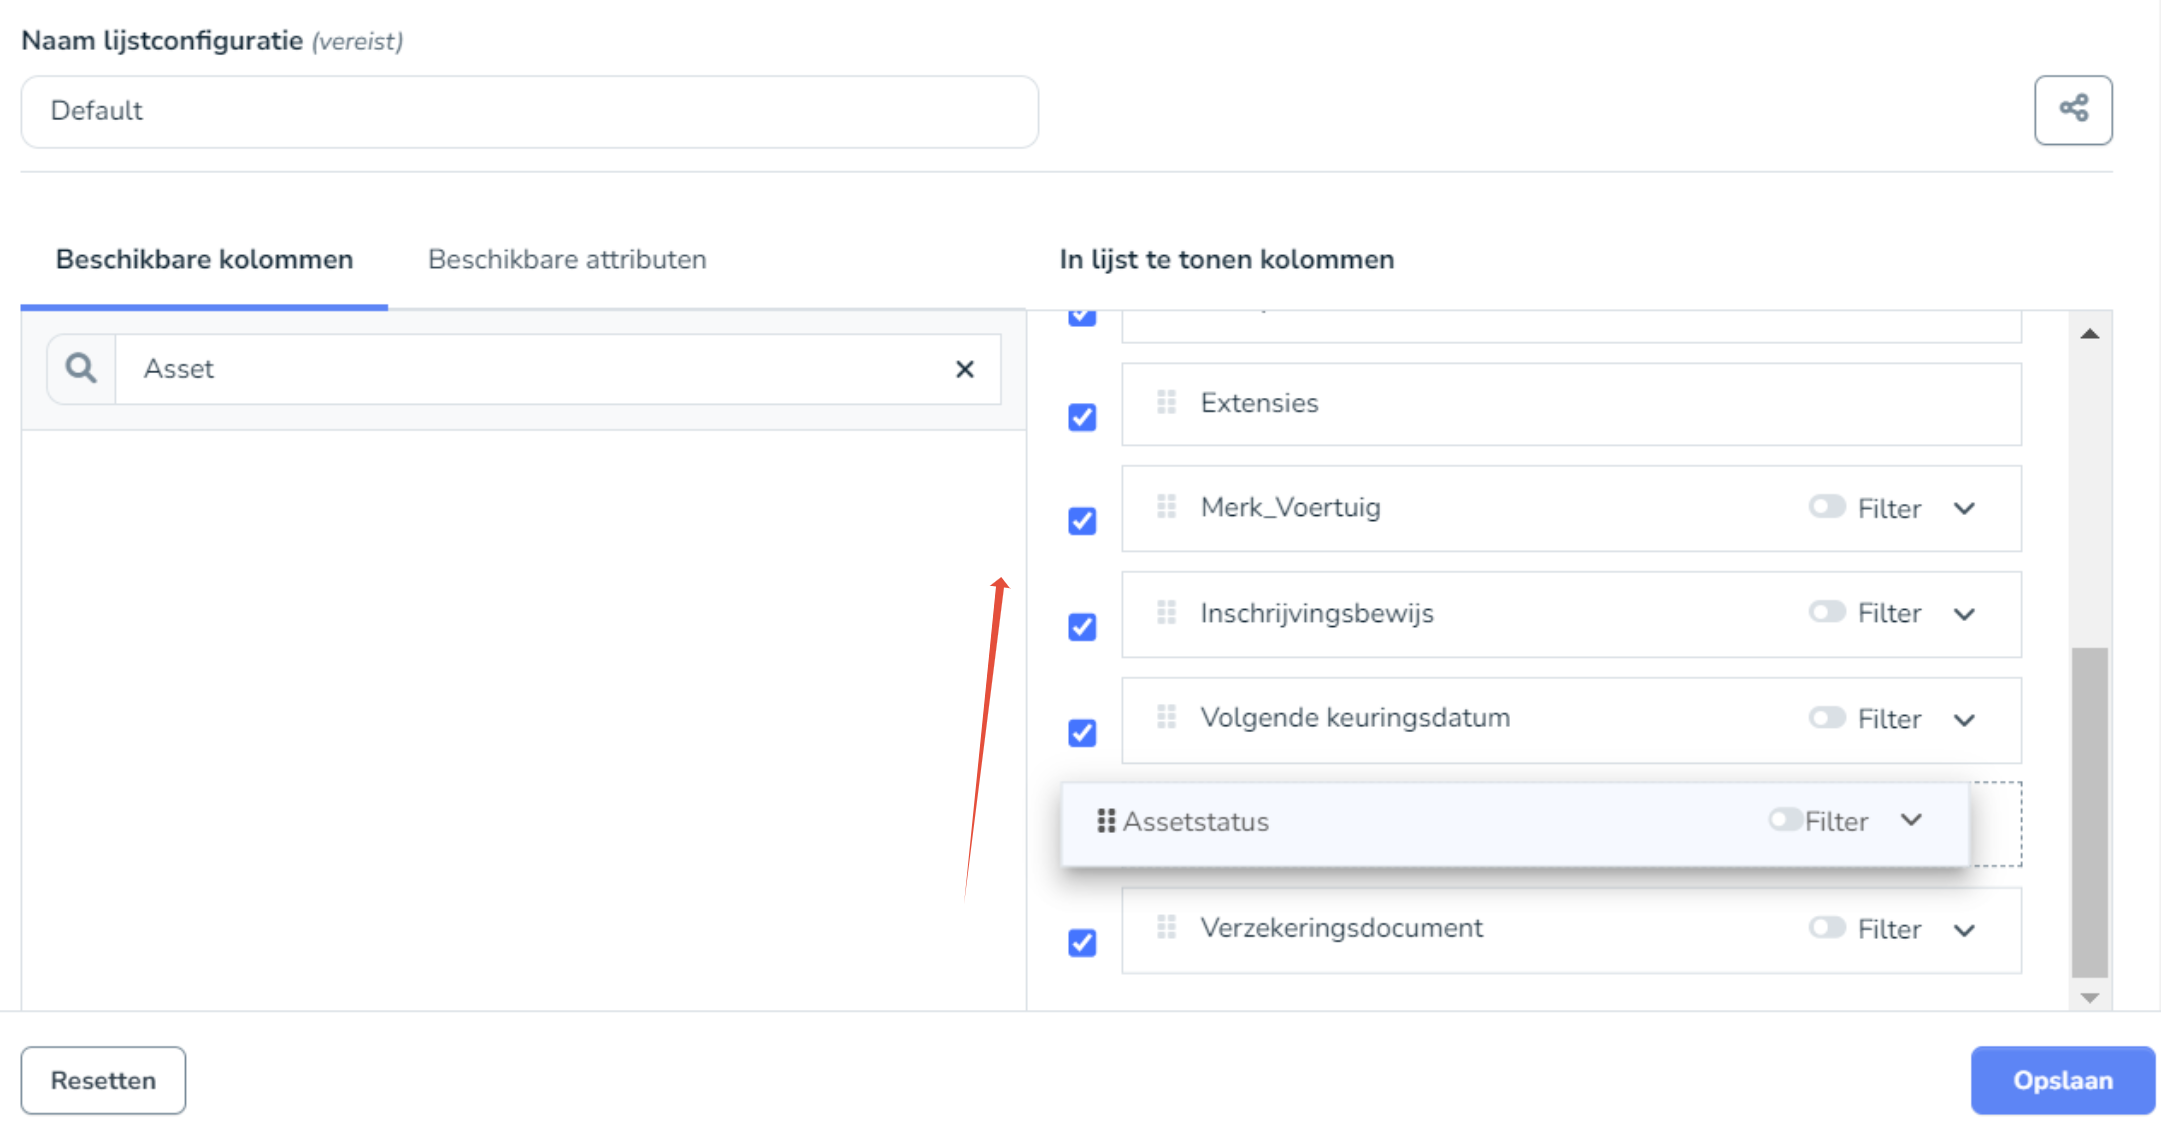The height and width of the screenshot is (1130, 2161).
Task: Expand the Volgende keuringsdatum chevron
Action: click(1964, 720)
